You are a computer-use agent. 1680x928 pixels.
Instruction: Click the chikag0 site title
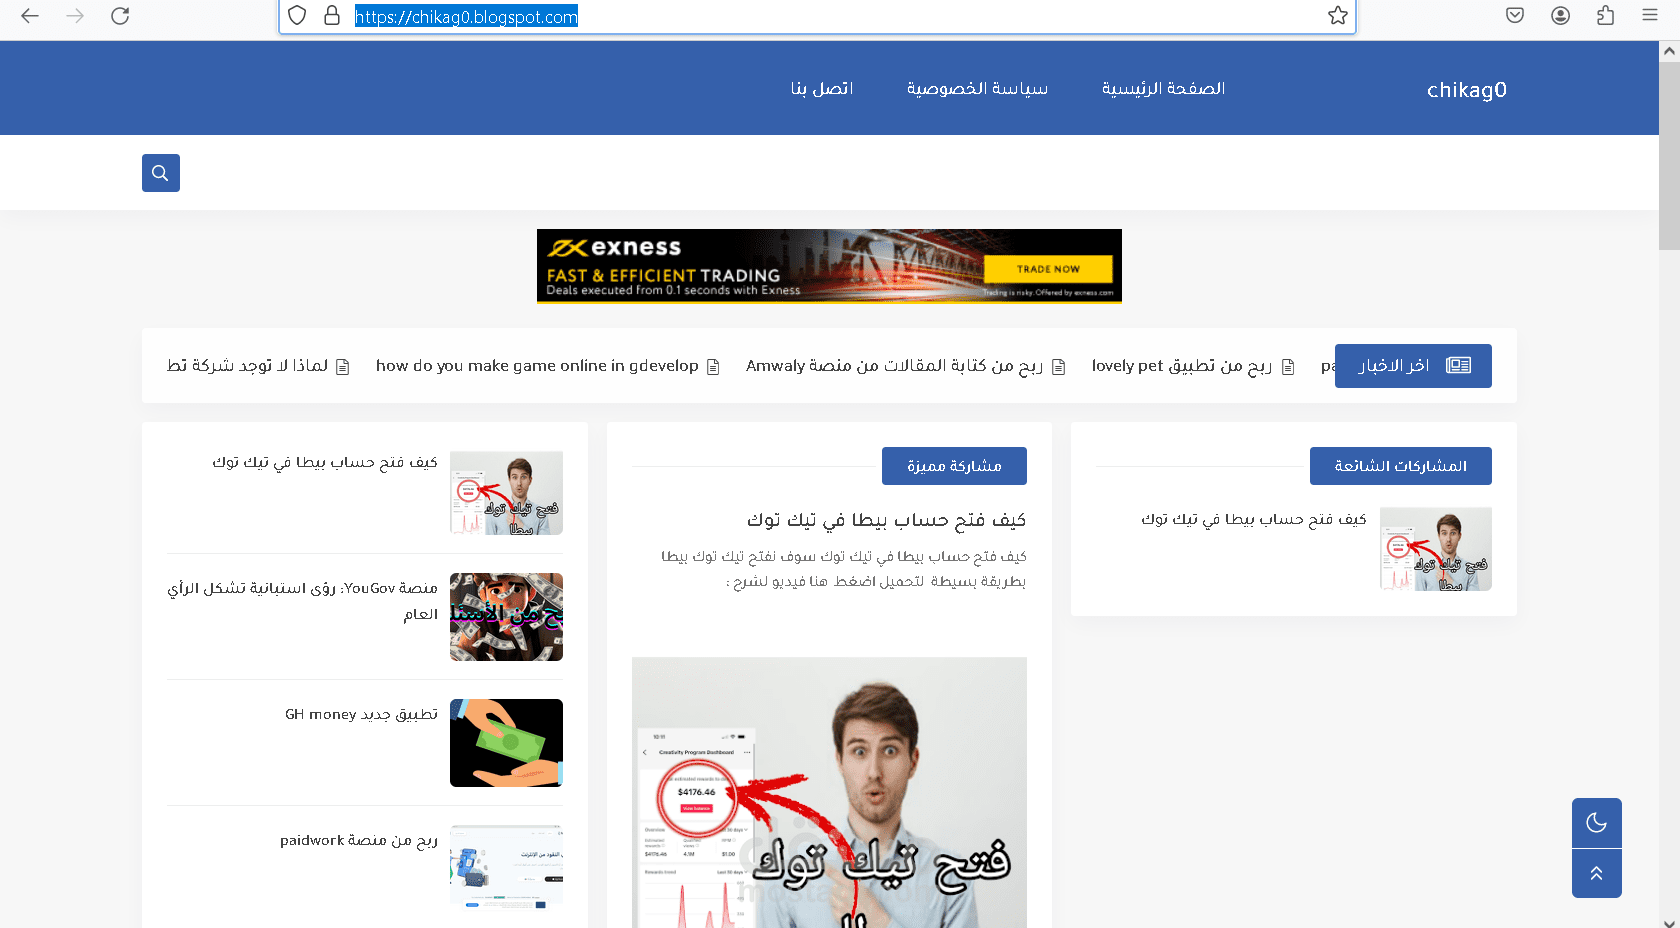click(1466, 90)
